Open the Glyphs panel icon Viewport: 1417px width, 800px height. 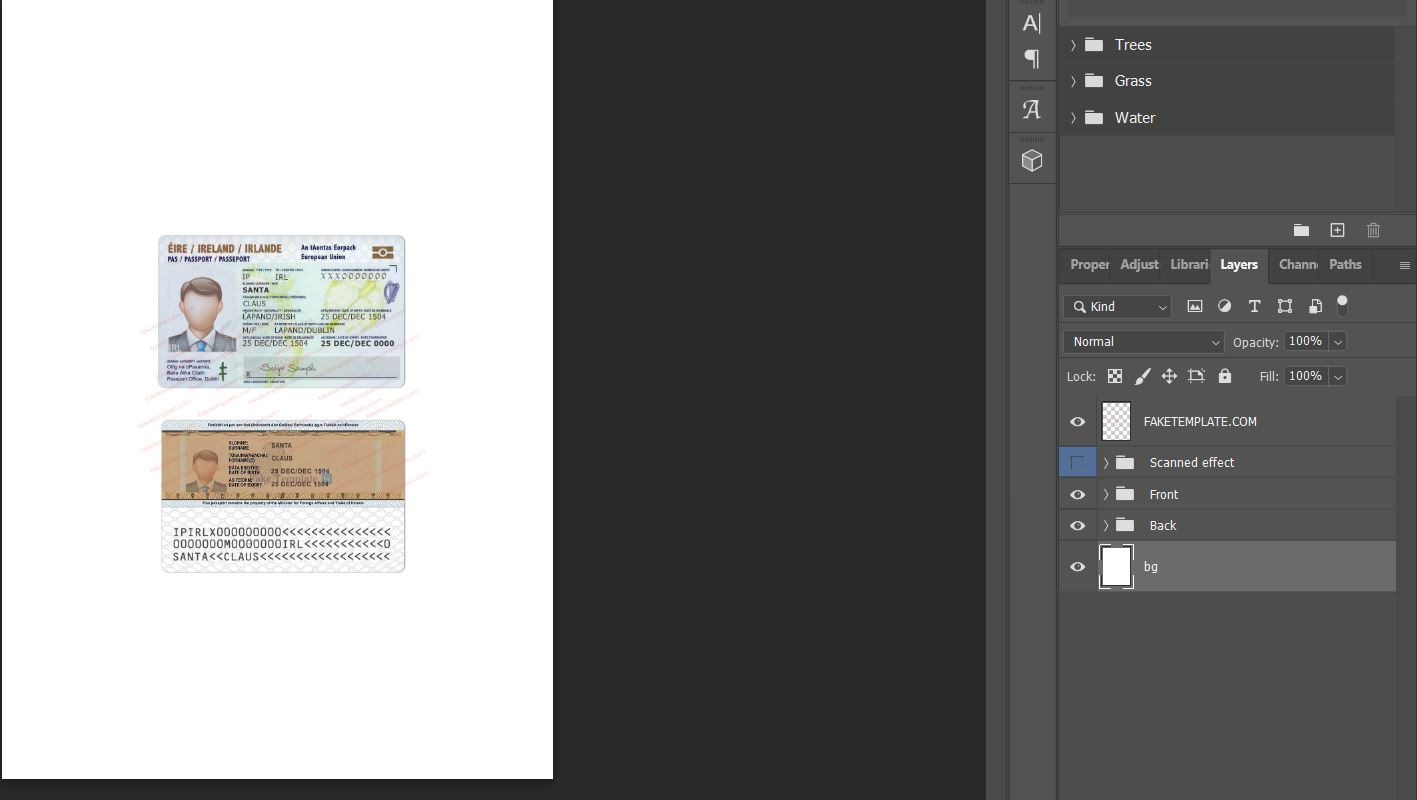(1032, 109)
